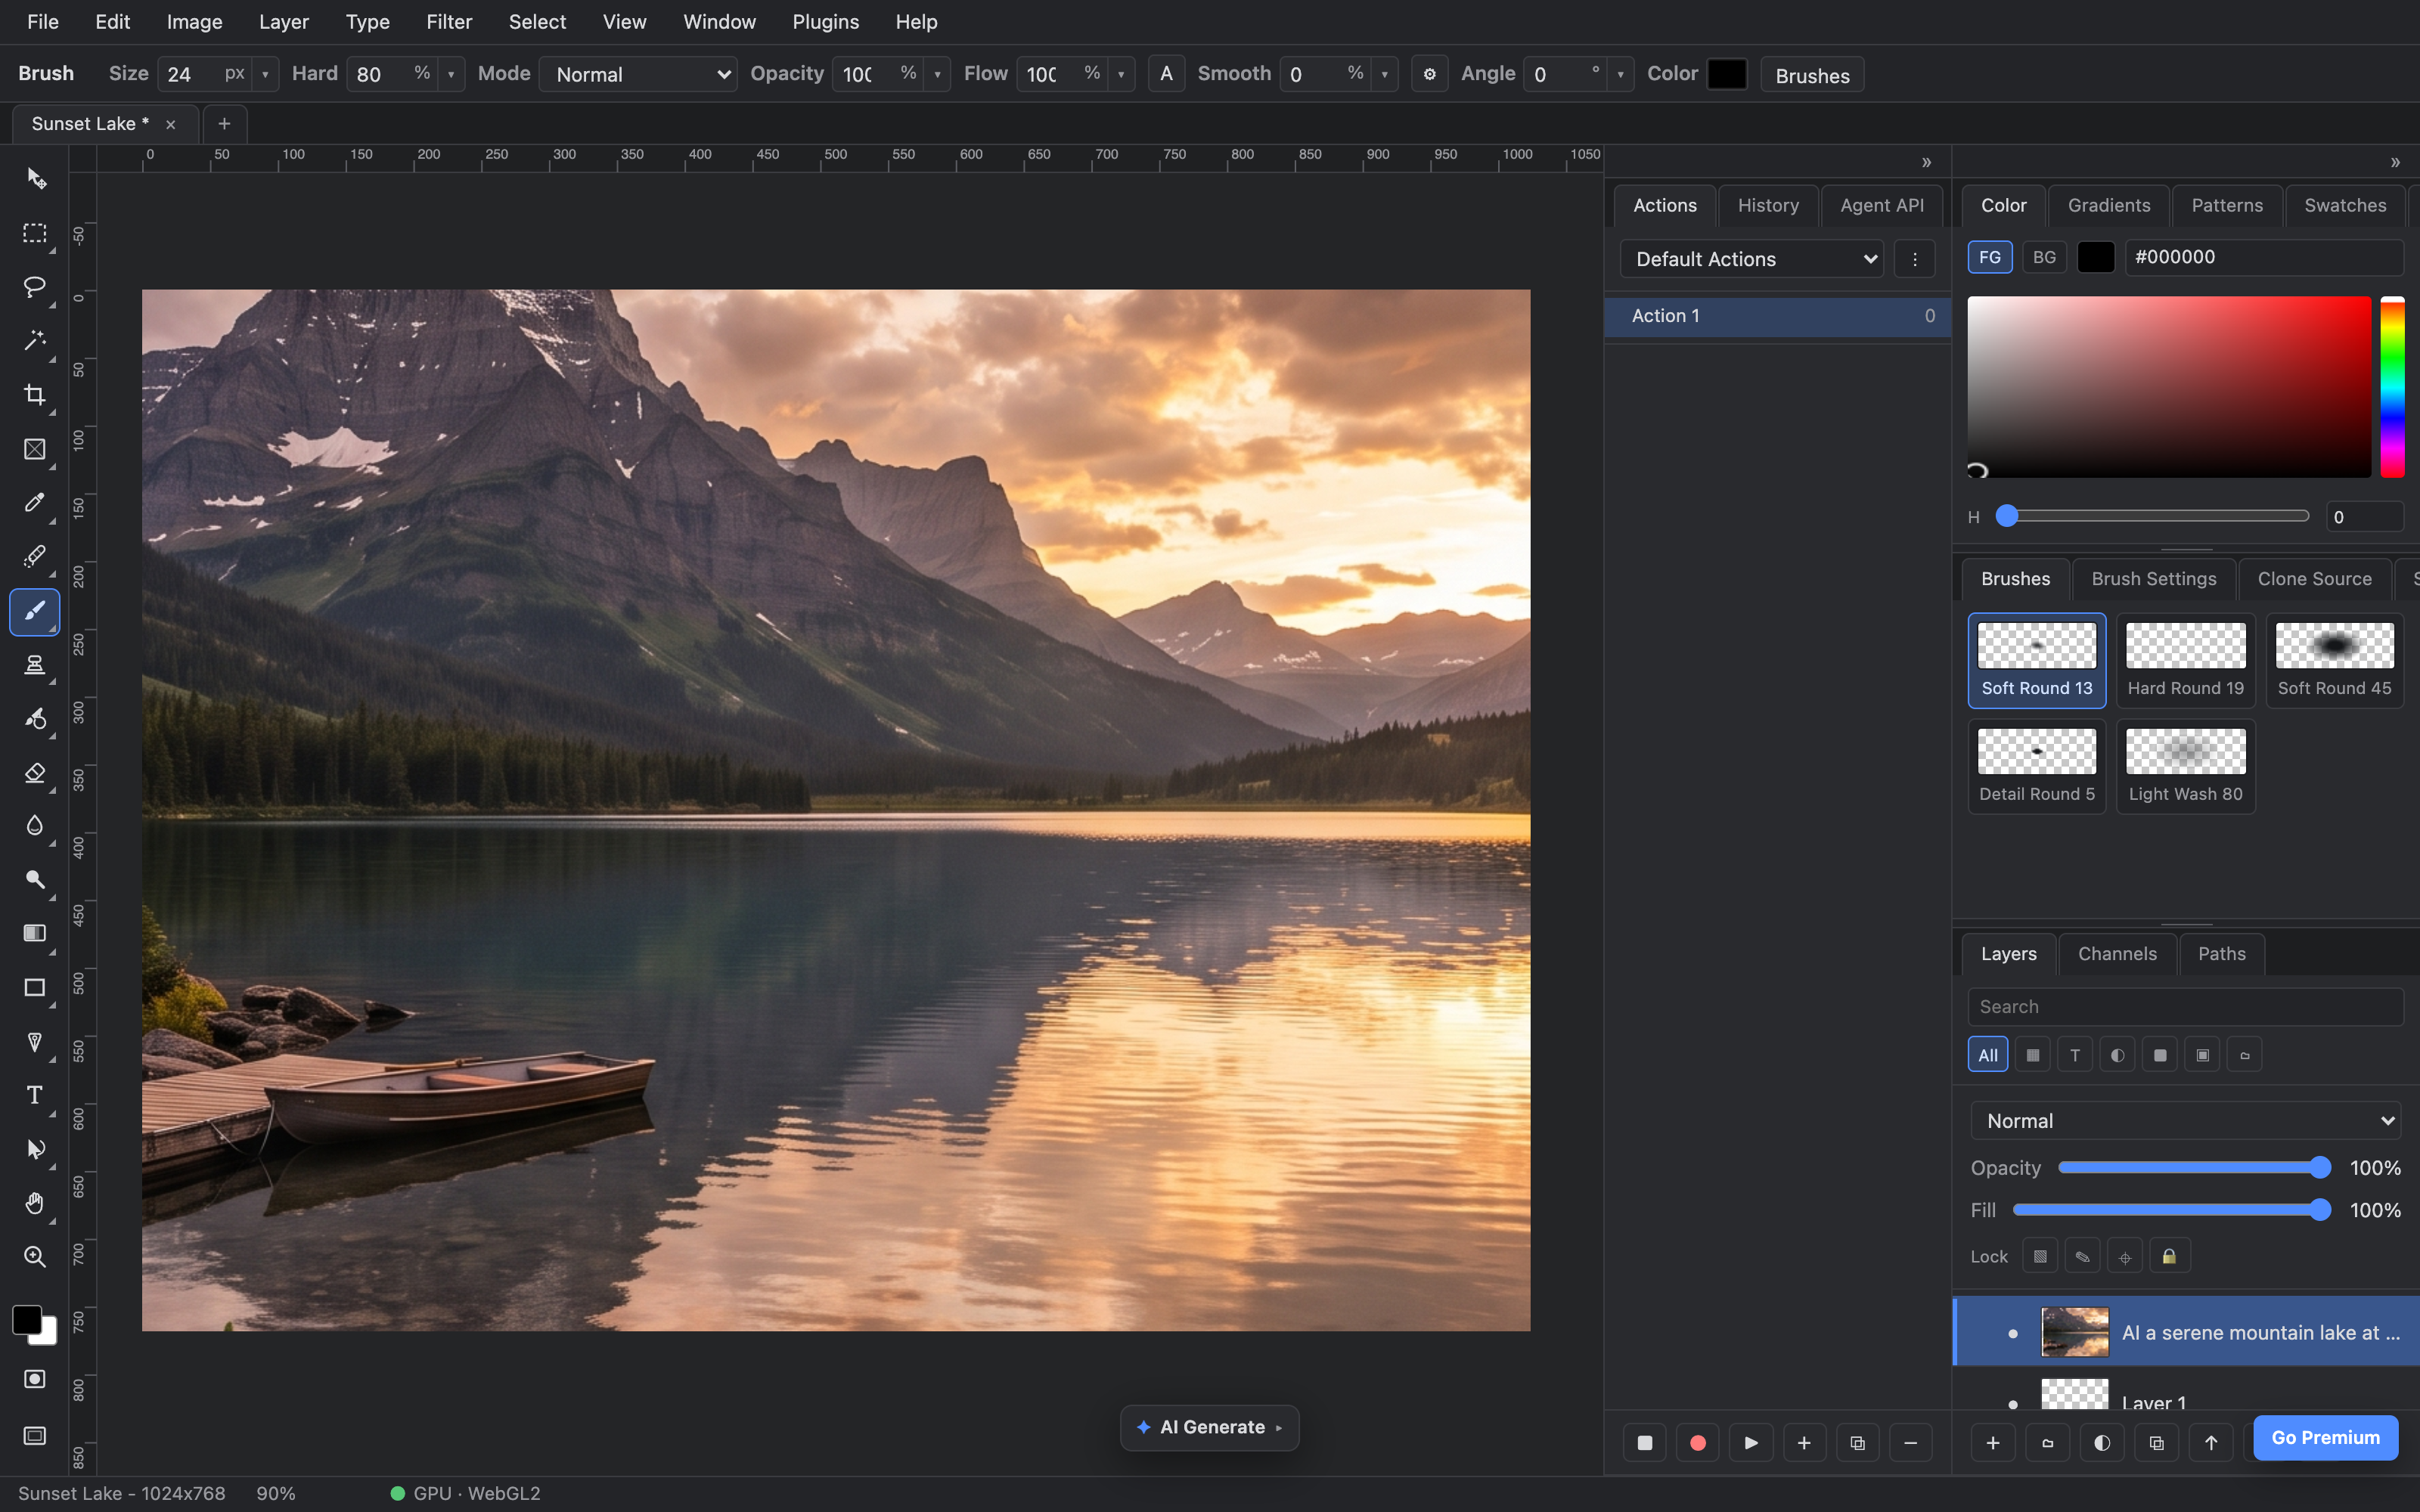Select the Dodge tool
2420x1512 pixels.
(x=35, y=881)
